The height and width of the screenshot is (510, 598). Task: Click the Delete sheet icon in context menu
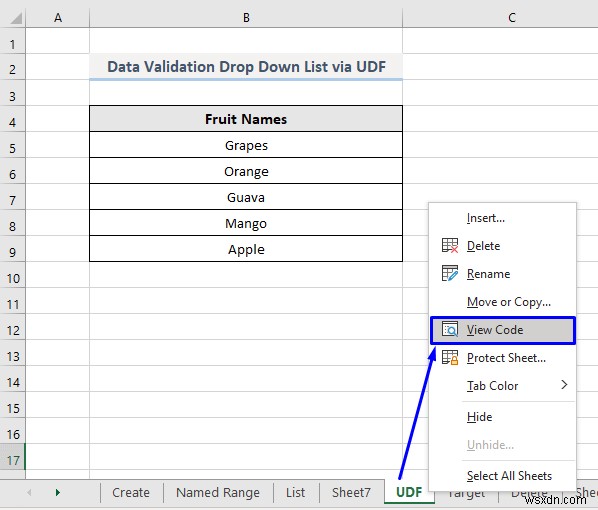(450, 245)
